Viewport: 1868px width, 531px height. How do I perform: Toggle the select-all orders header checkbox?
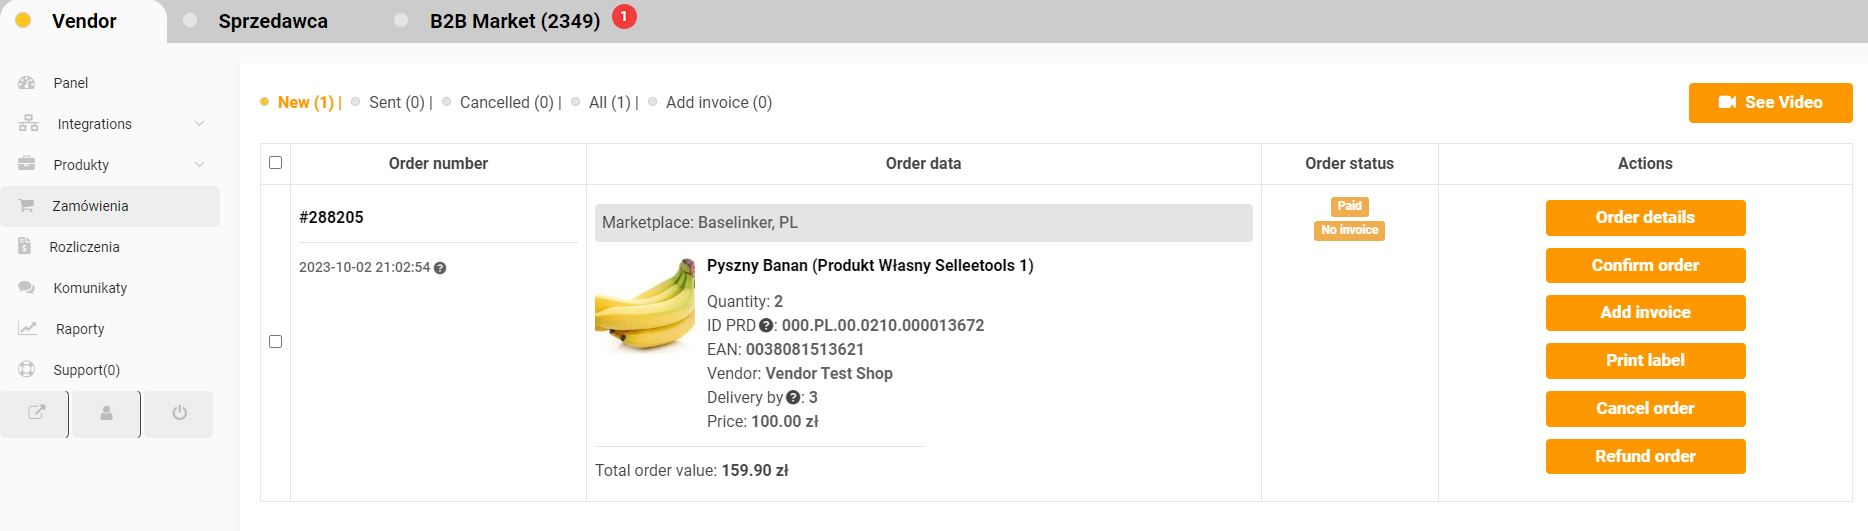[276, 163]
